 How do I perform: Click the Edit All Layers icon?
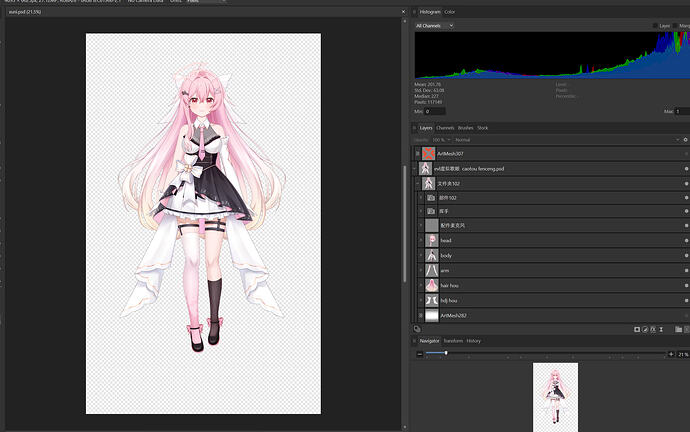(x=417, y=329)
